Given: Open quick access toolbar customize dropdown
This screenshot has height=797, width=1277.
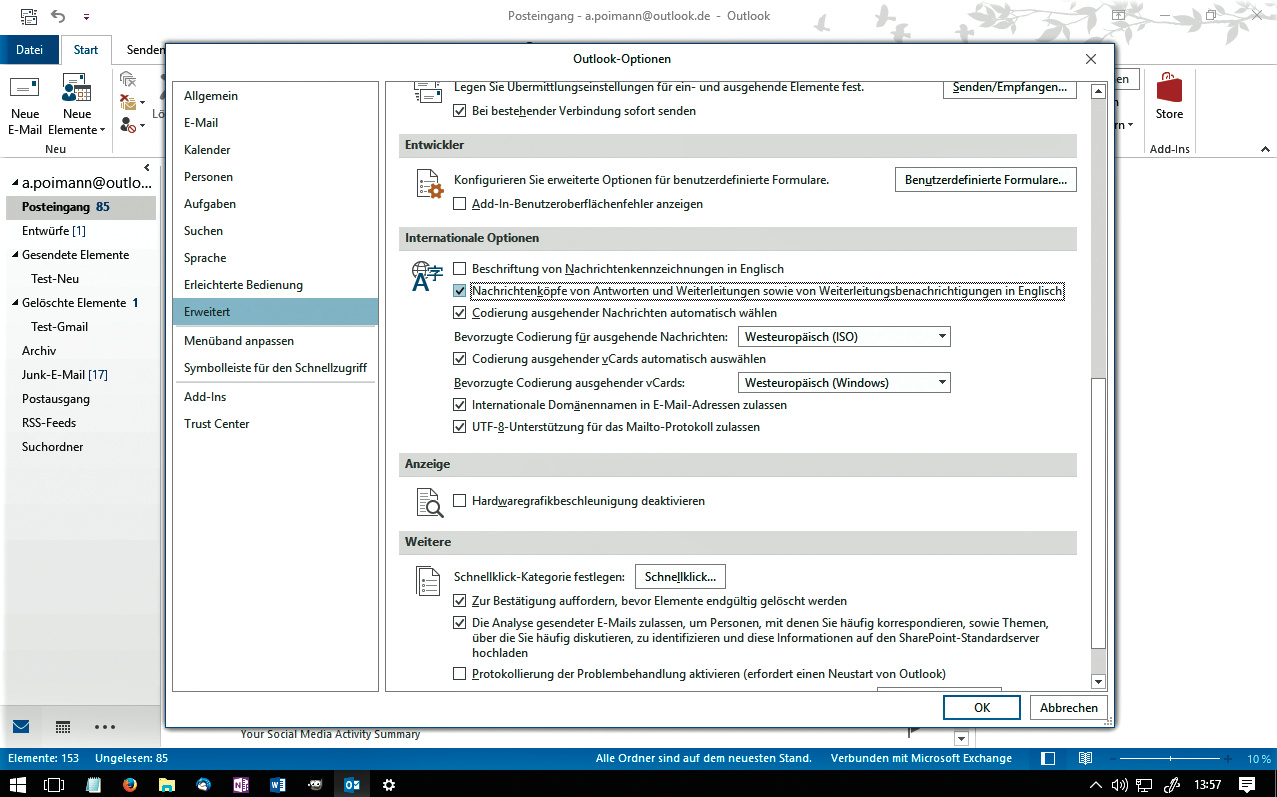Looking at the screenshot, I should 86,18.
